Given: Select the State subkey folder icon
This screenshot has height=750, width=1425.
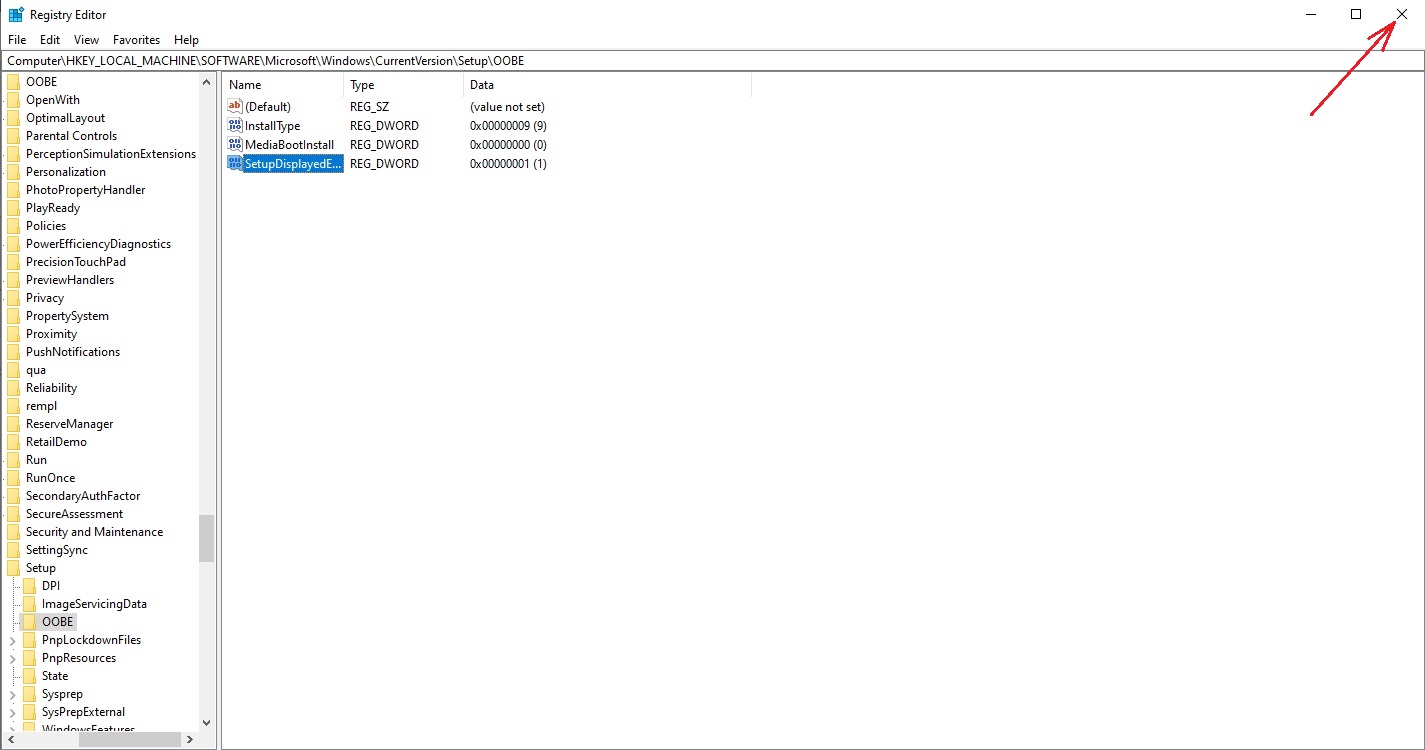Looking at the screenshot, I should tap(29, 676).
